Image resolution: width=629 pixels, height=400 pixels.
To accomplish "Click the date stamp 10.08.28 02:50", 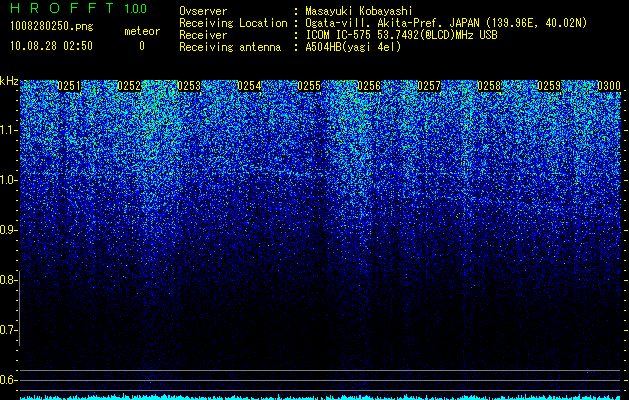I will coord(51,46).
